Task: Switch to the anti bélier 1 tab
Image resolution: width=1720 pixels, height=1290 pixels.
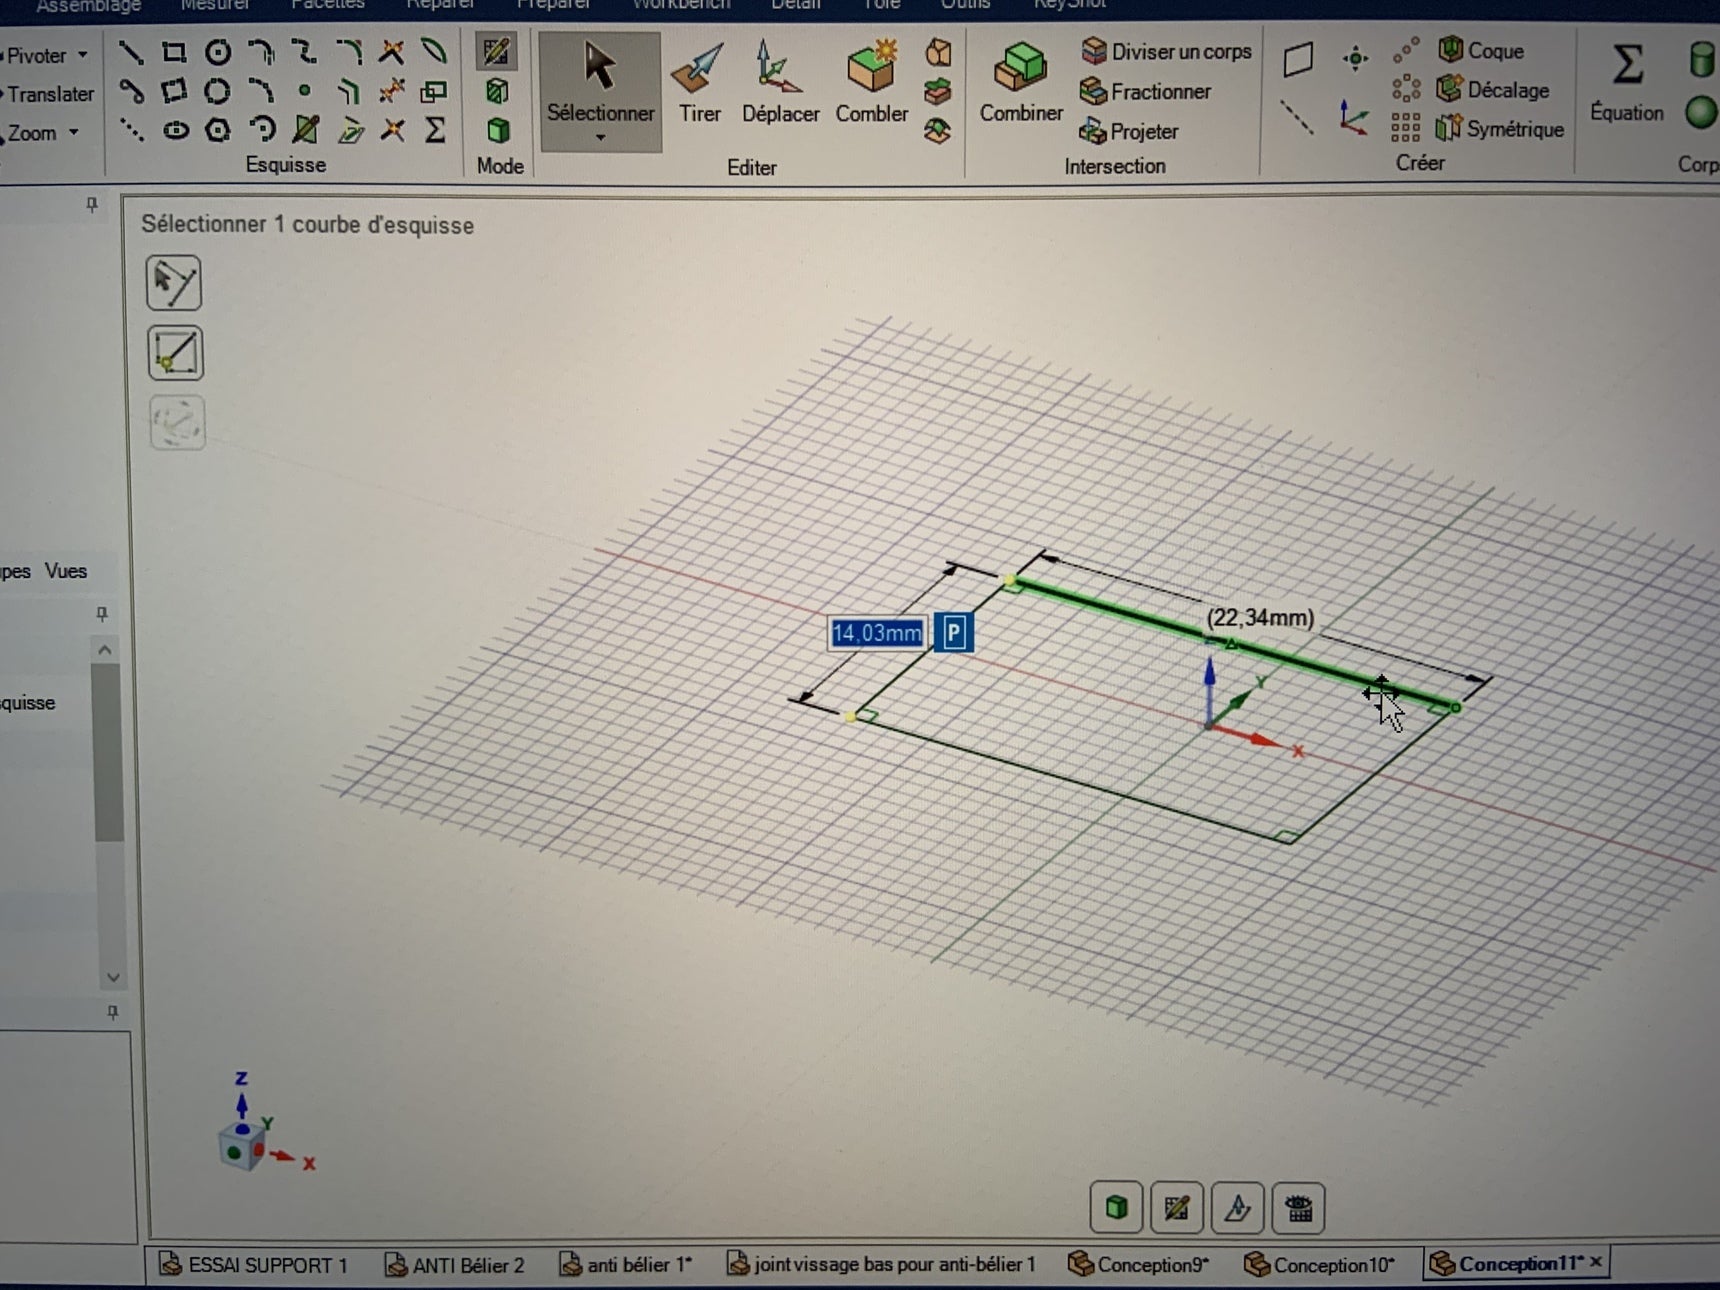Action: [x=626, y=1265]
